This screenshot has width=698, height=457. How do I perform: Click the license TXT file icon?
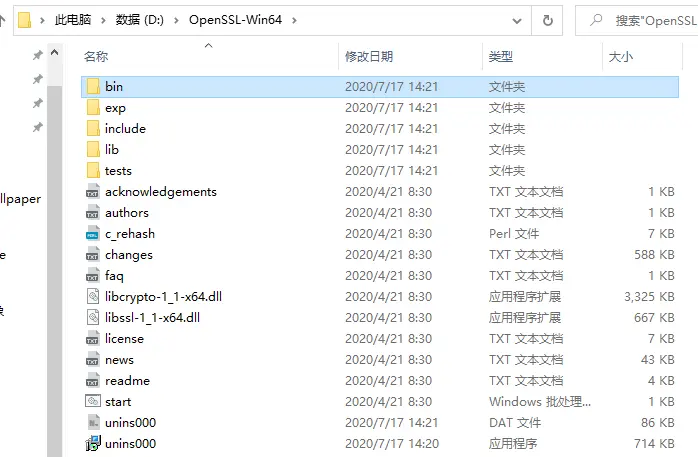93,338
